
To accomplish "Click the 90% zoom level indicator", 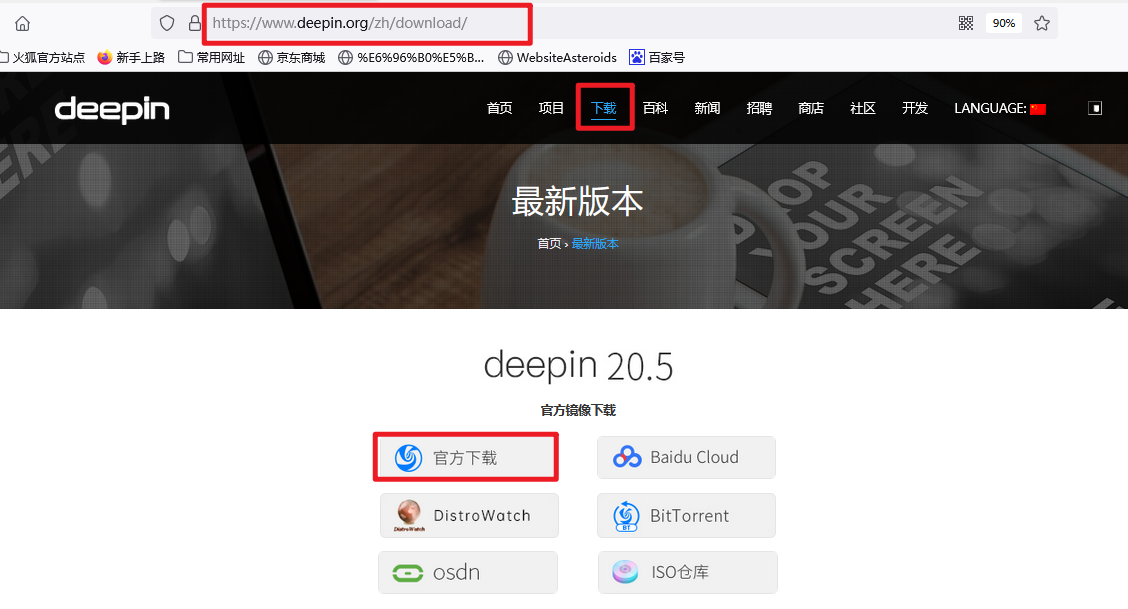I will point(1004,23).
